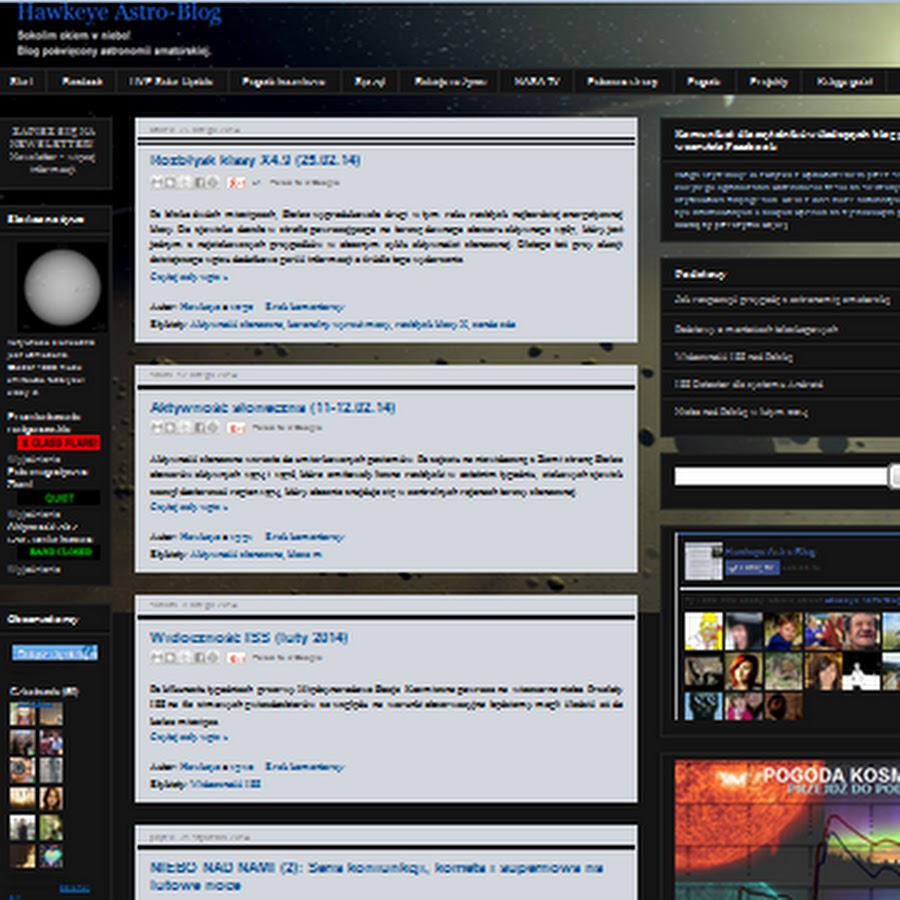Click the Homer Simpson avatar in Facebook fans
The image size is (900, 900).
pos(703,631)
